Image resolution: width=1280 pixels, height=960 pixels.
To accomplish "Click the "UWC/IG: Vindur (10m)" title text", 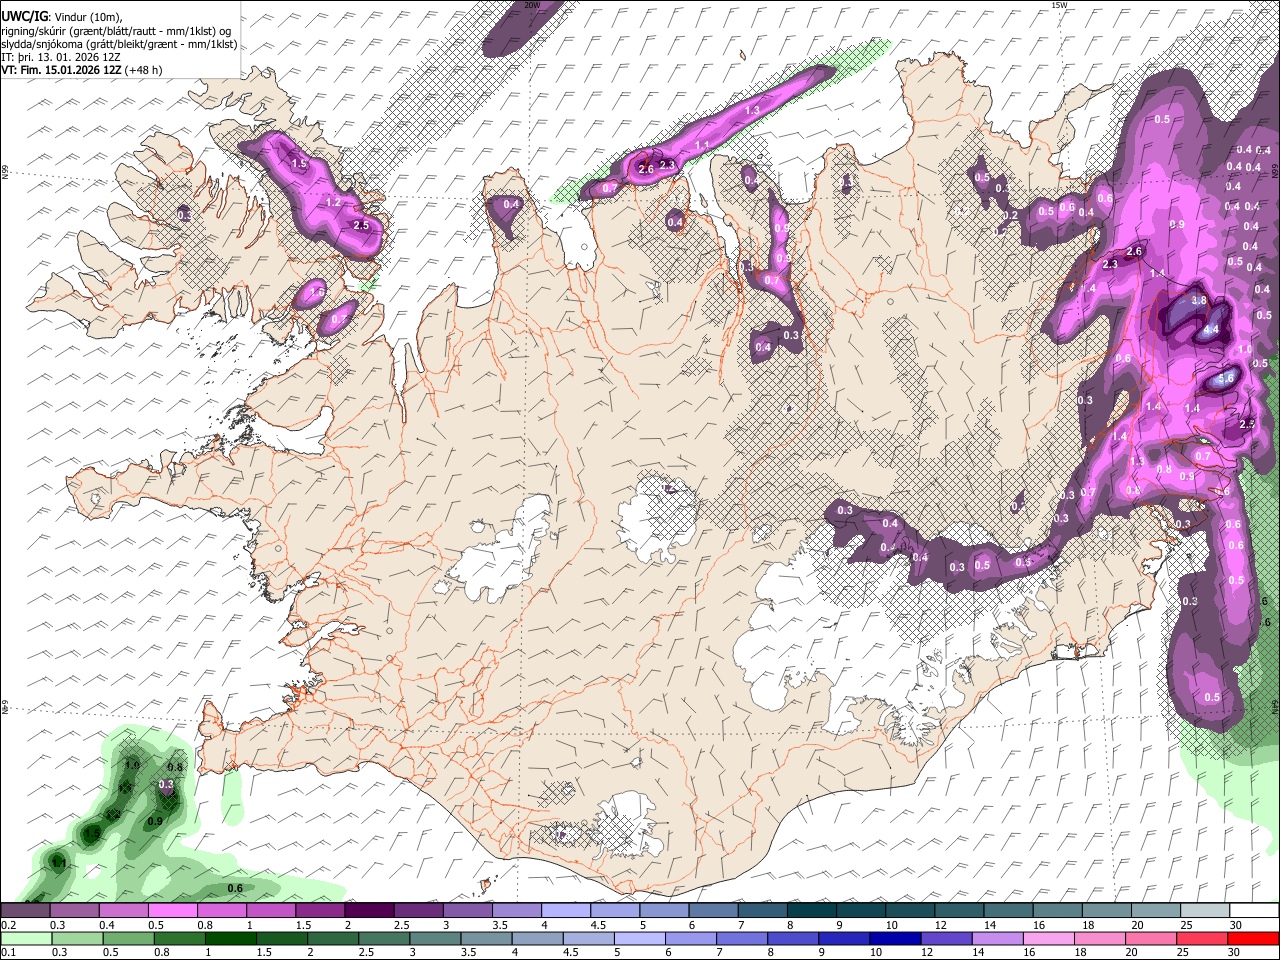I will tap(61, 17).
